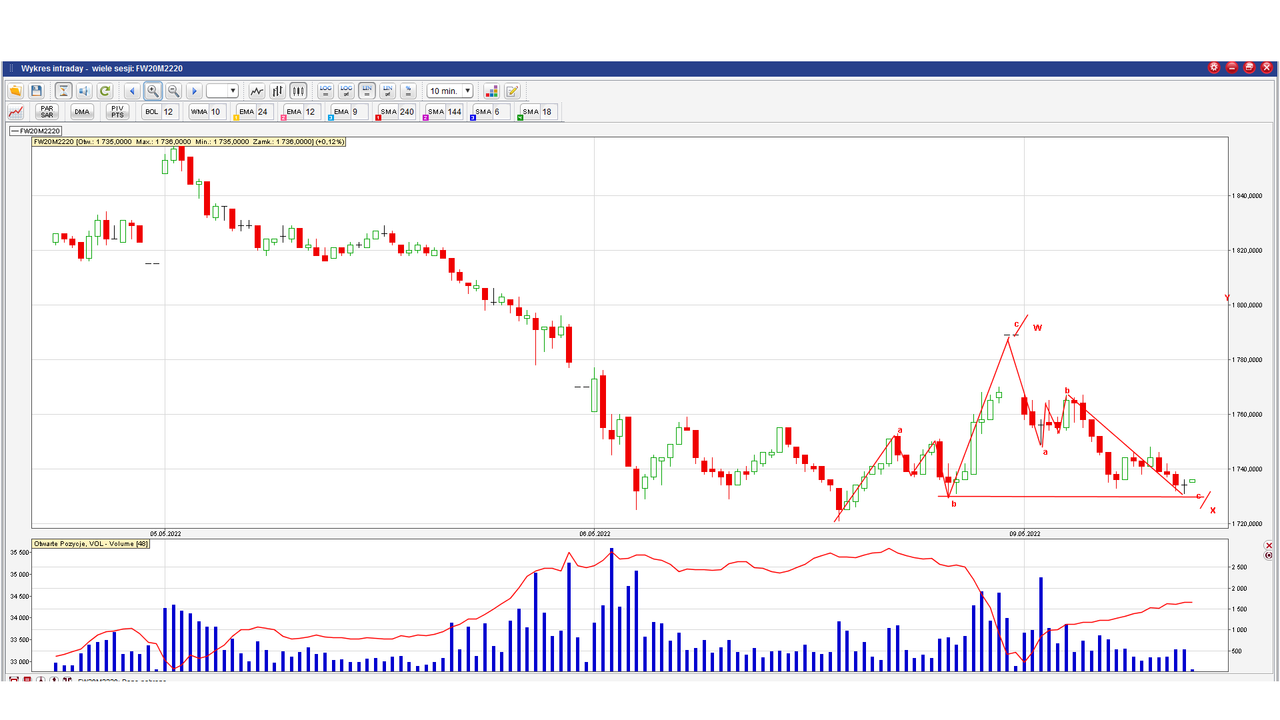Click the SMA 18 indicator button
1280x720 pixels.
[530, 112]
